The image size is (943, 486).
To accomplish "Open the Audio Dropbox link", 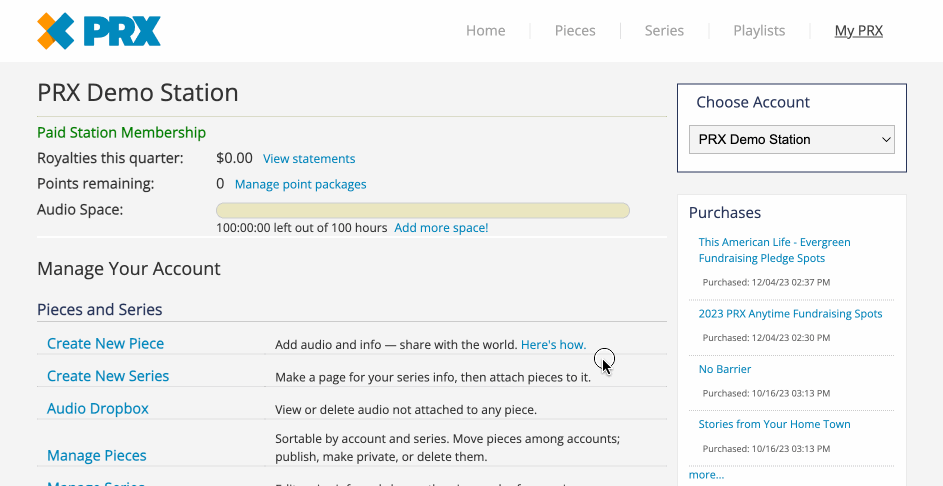I will 97,408.
